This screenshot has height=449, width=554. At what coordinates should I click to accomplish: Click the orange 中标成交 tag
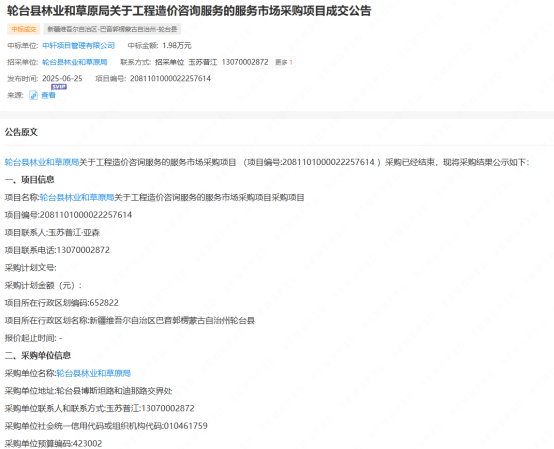tap(24, 29)
